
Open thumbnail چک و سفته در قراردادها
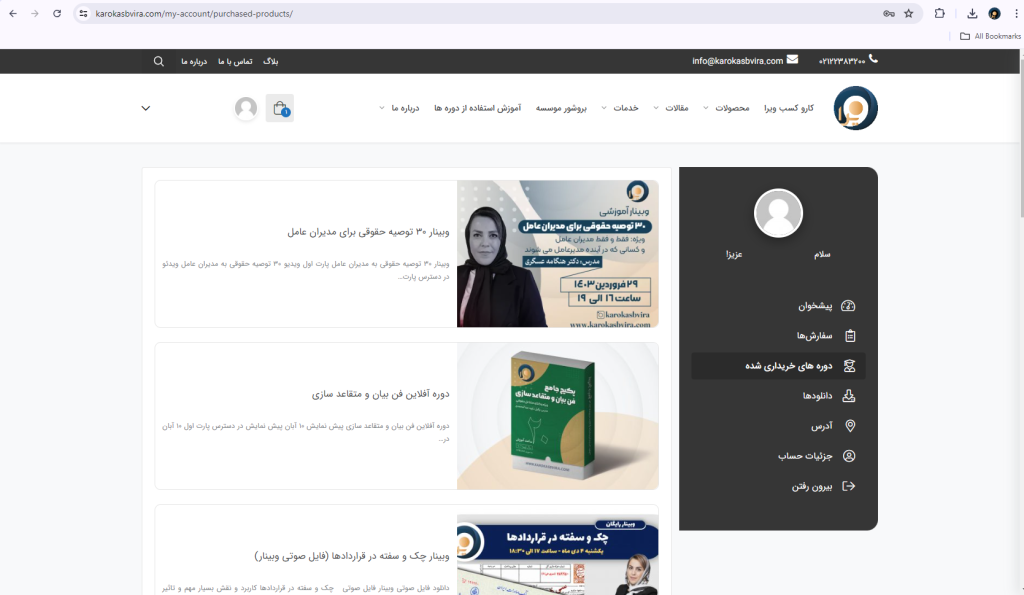[558, 555]
